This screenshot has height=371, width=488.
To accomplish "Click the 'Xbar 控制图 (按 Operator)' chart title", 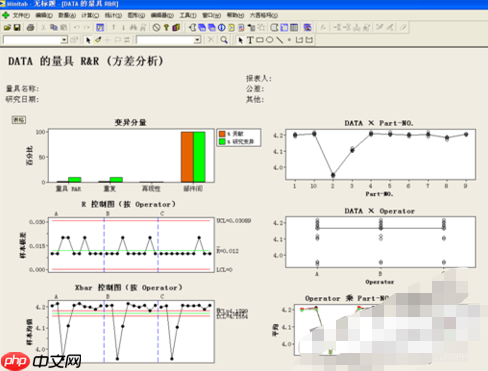I will [x=129, y=288].
